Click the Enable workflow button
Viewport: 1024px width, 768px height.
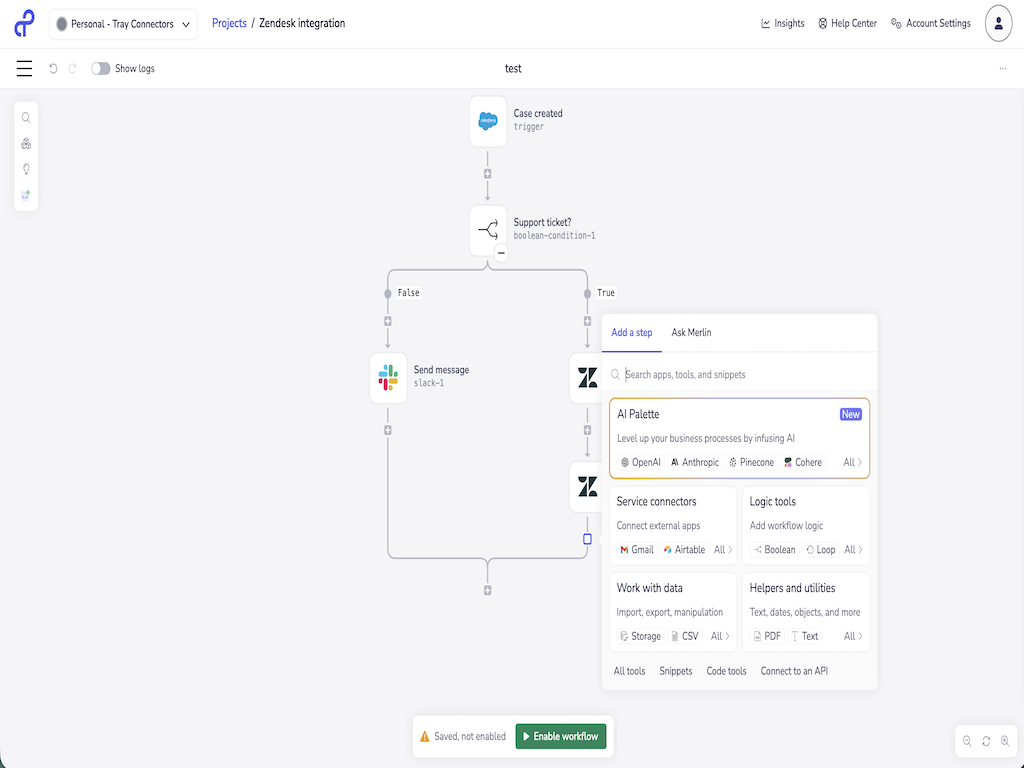click(x=560, y=735)
